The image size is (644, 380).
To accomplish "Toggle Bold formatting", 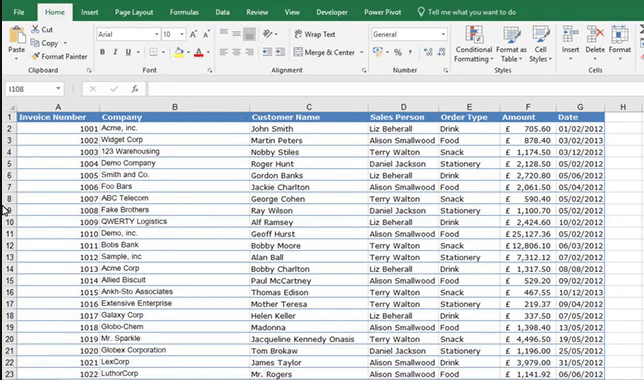I will pos(102,52).
